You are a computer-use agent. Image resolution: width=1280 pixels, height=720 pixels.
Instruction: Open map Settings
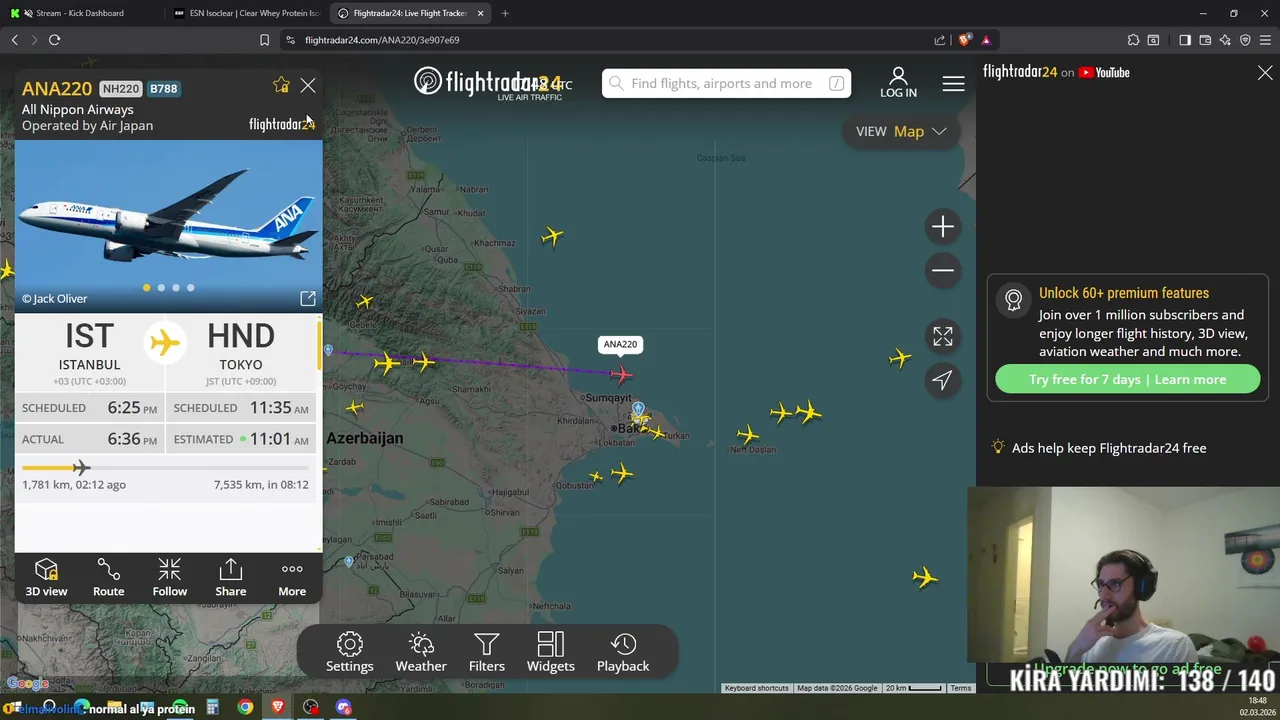coord(350,652)
